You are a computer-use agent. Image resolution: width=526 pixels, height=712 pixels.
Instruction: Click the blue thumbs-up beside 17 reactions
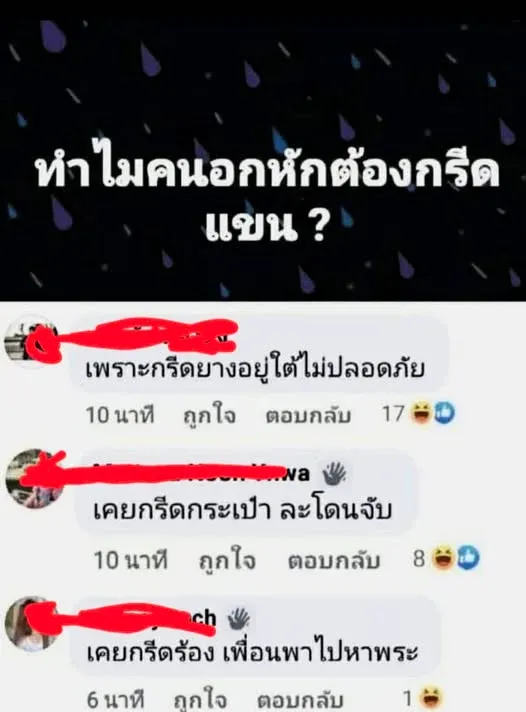tap(444, 413)
